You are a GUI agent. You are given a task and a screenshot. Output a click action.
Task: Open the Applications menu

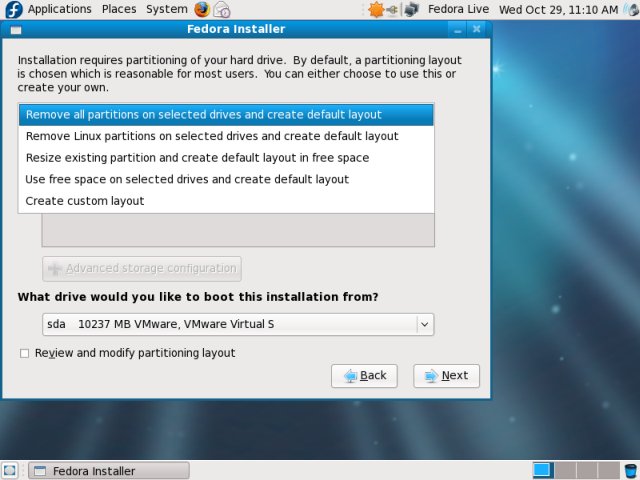coord(60,9)
